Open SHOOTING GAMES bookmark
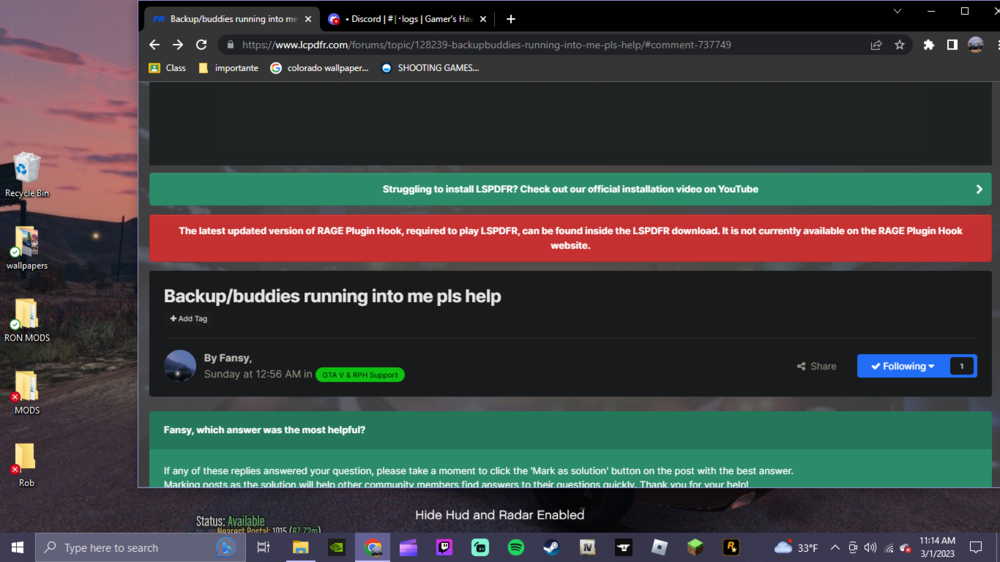1000x562 pixels. point(430,68)
